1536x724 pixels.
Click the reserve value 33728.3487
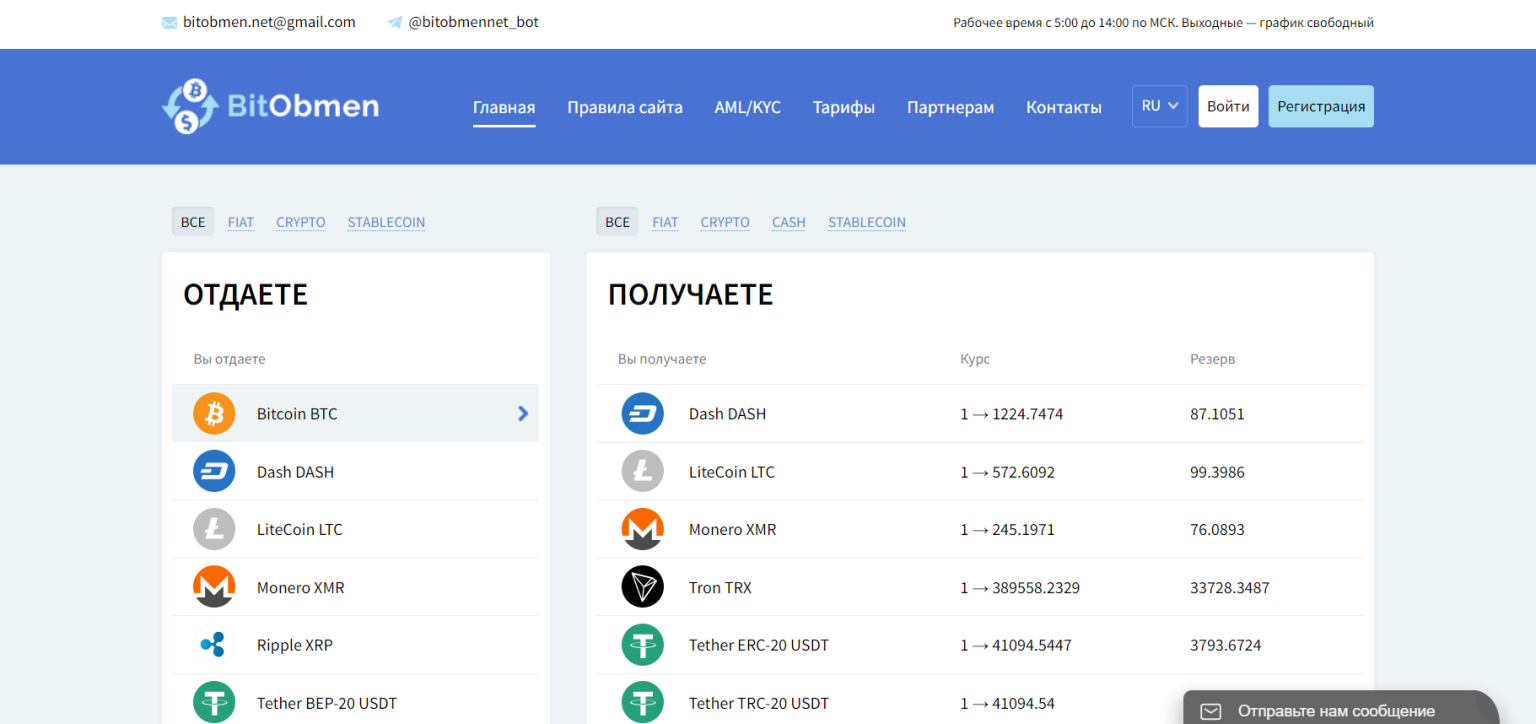(1230, 588)
